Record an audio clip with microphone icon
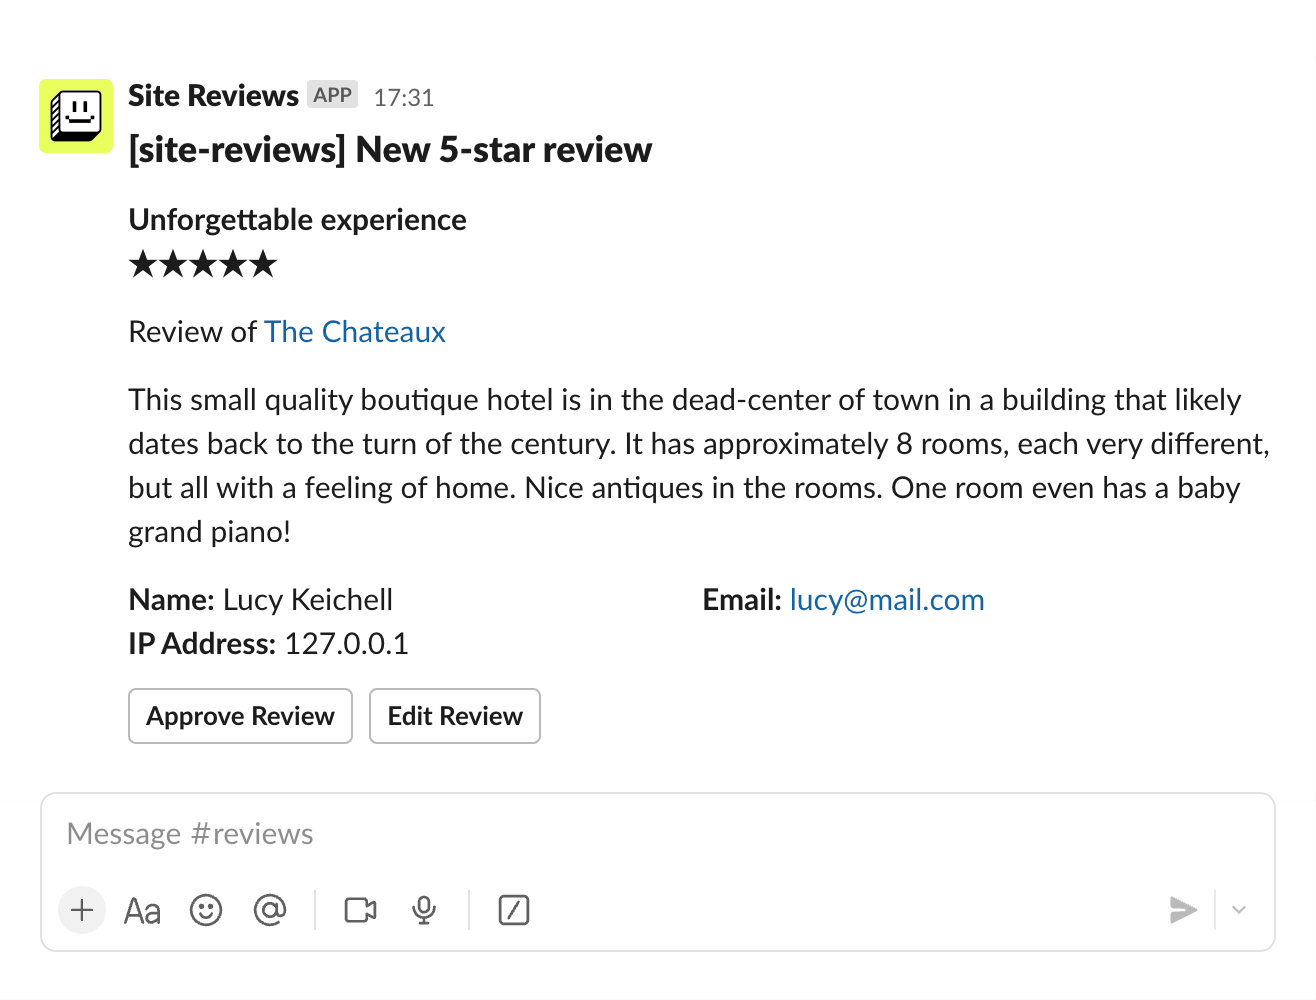Image resolution: width=1316 pixels, height=1000 pixels. [424, 910]
